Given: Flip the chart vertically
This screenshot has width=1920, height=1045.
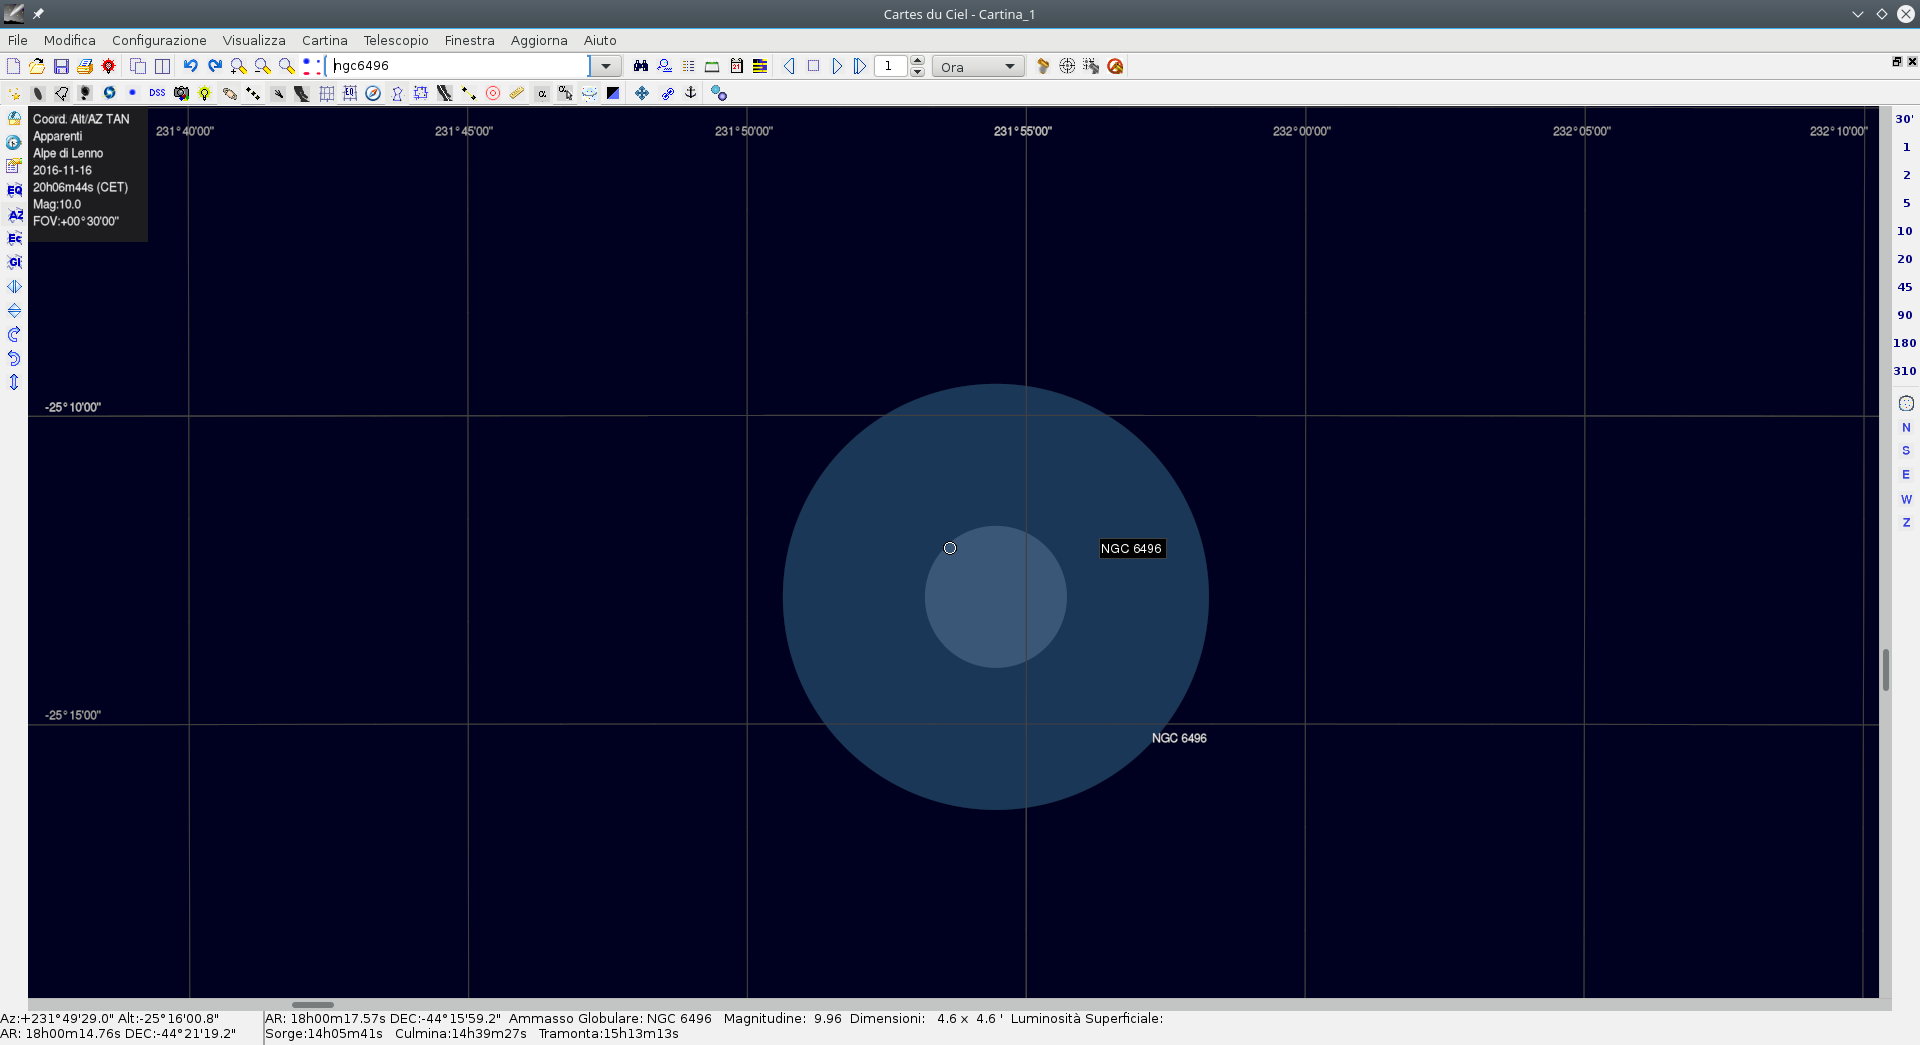Looking at the screenshot, I should pos(14,310).
